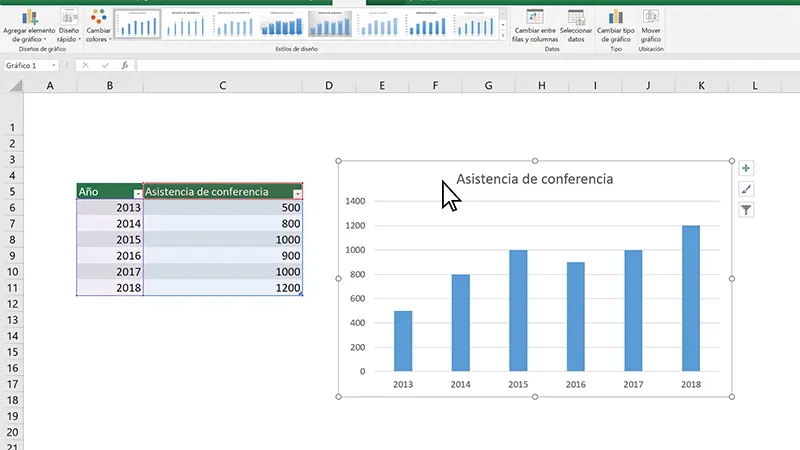Click the Mover gráfico button
The image size is (800, 450).
coord(651,23)
